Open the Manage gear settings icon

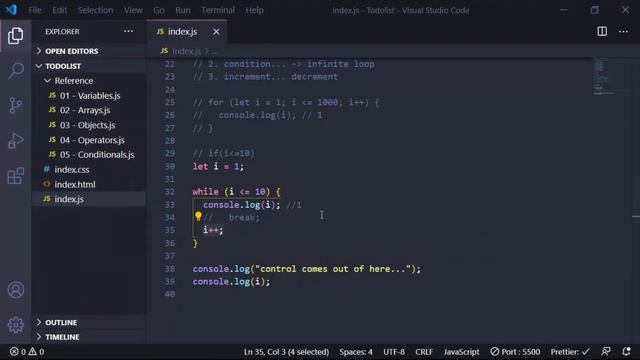tap(16, 325)
